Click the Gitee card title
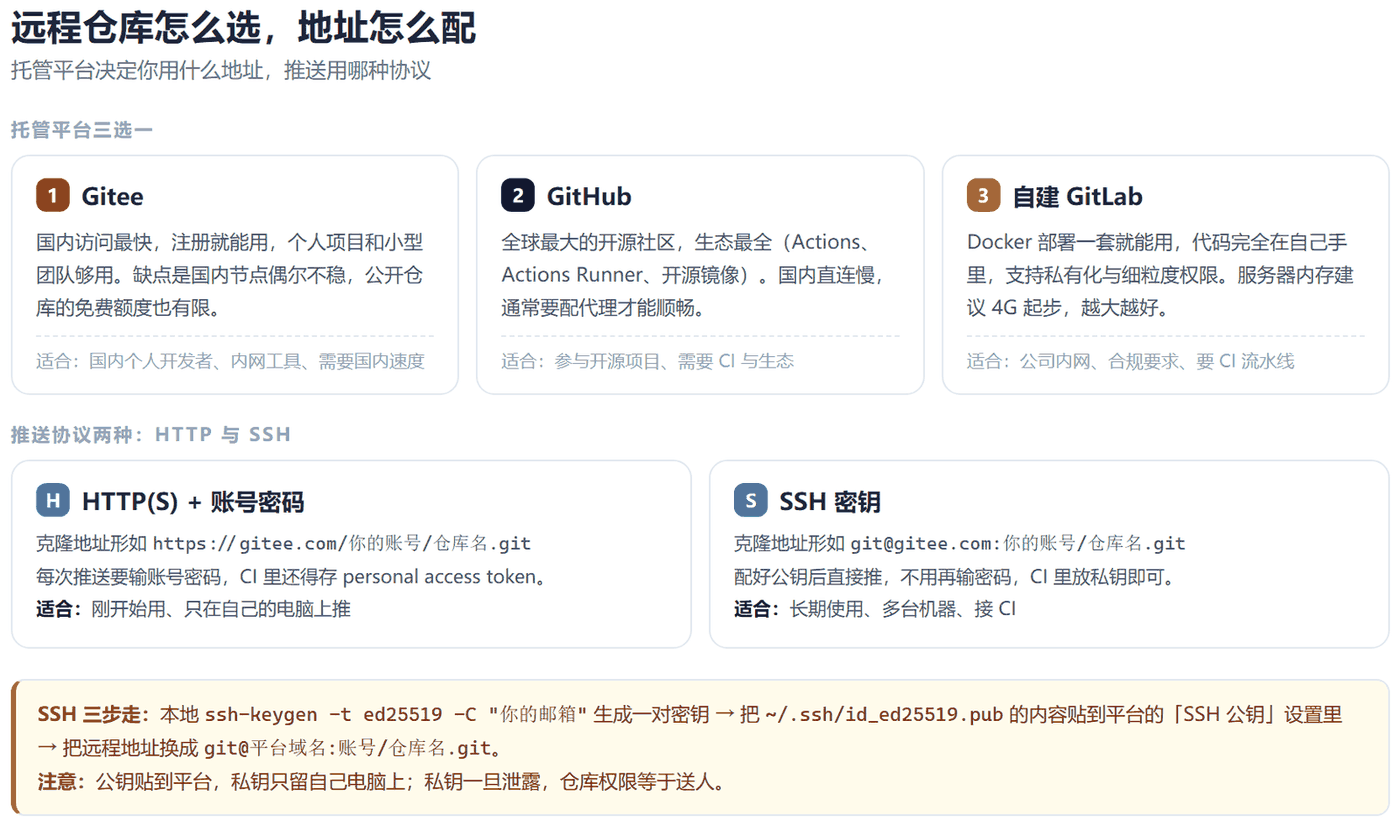 [x=113, y=196]
